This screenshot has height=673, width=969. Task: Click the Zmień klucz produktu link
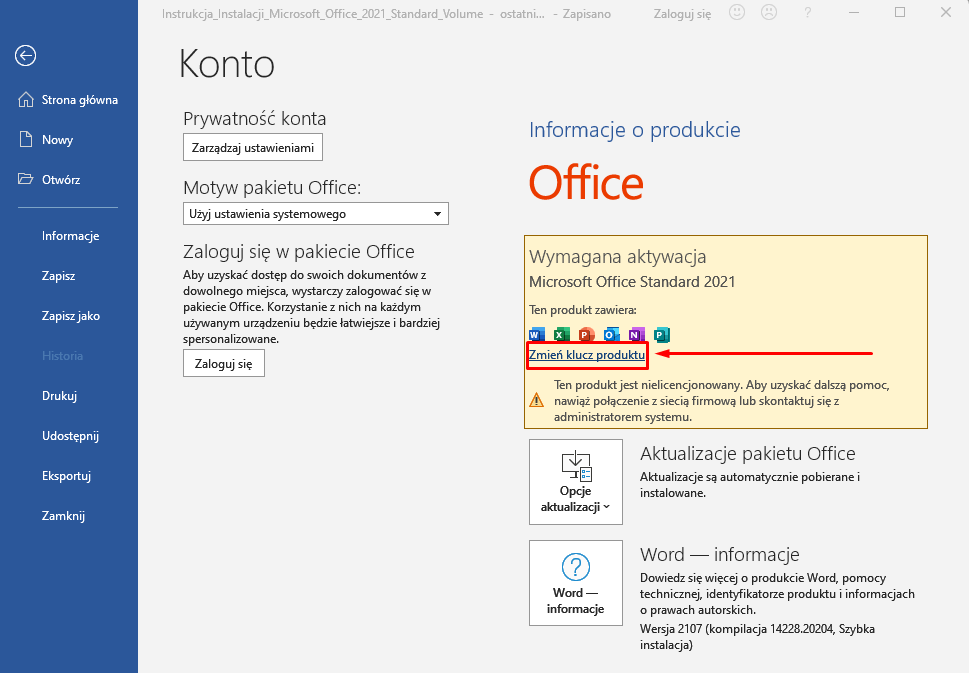(x=587, y=355)
